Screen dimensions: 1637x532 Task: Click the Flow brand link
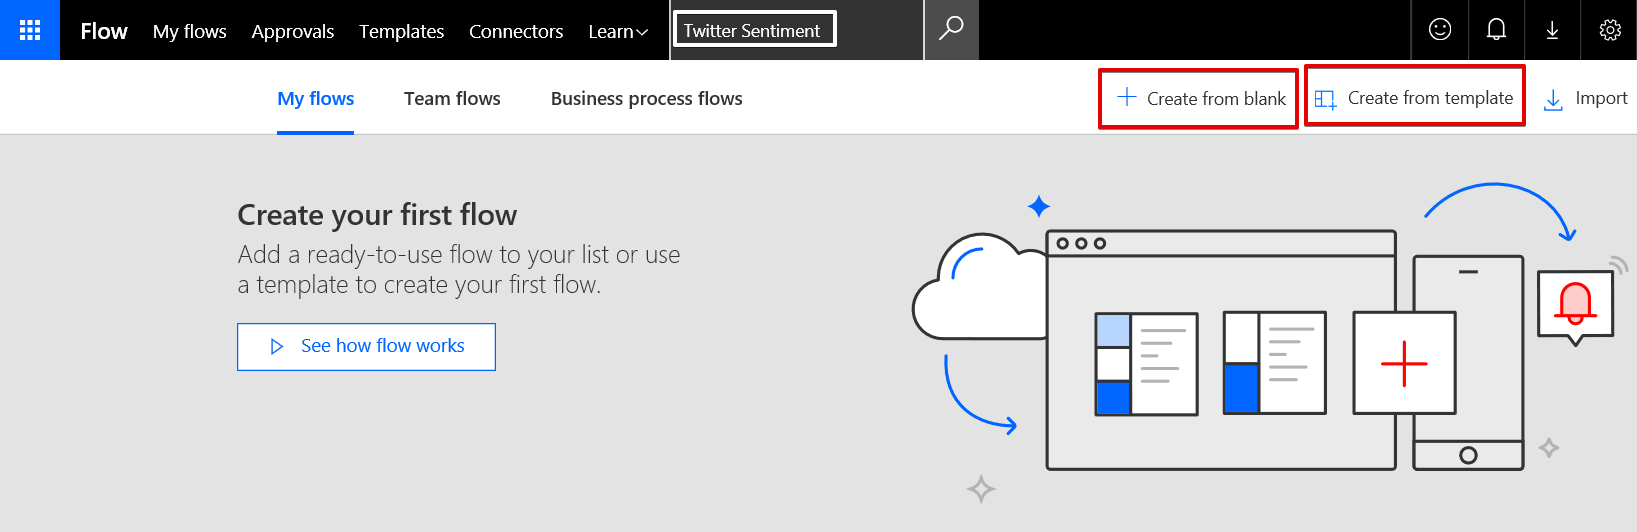[104, 31]
